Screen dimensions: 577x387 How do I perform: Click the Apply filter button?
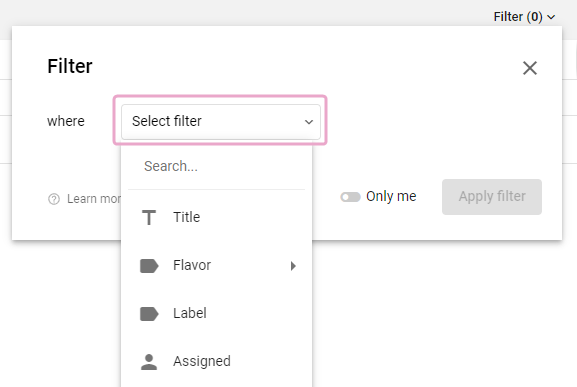[x=492, y=196]
